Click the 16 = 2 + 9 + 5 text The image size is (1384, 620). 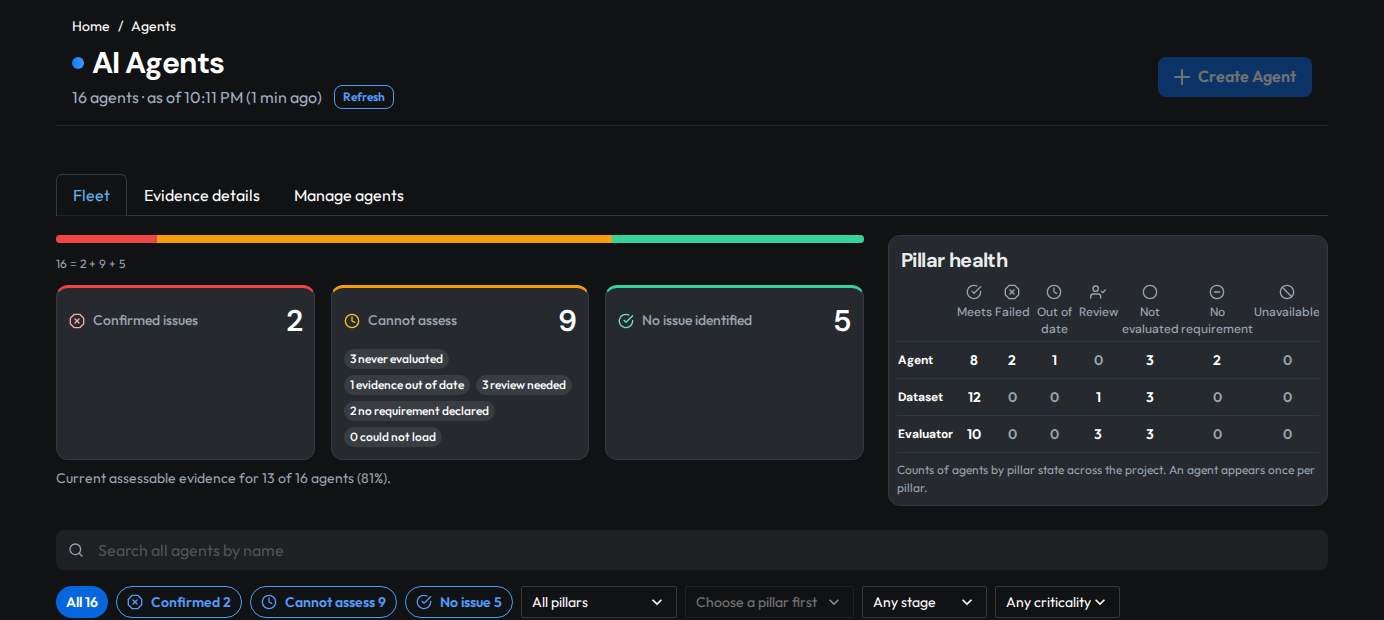91,264
